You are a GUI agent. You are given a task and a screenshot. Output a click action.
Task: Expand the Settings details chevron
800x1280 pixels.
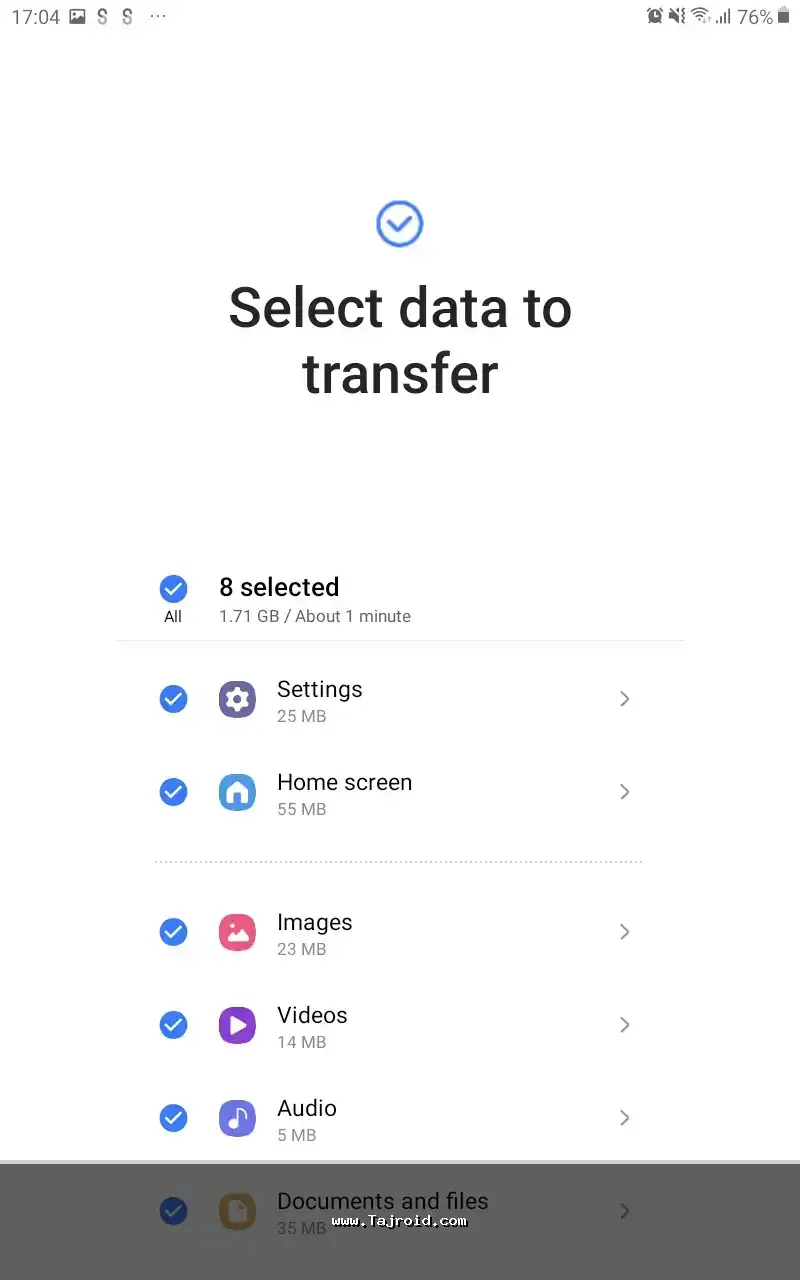(x=624, y=699)
